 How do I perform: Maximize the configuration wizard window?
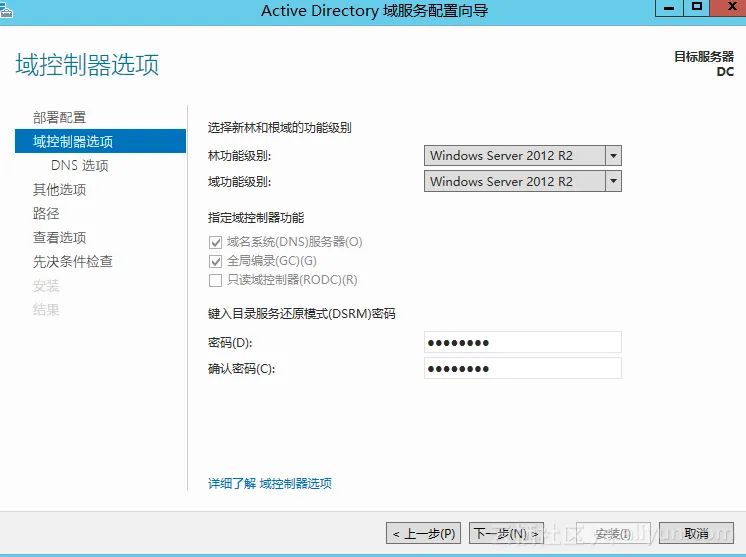pyautogui.click(x=697, y=8)
